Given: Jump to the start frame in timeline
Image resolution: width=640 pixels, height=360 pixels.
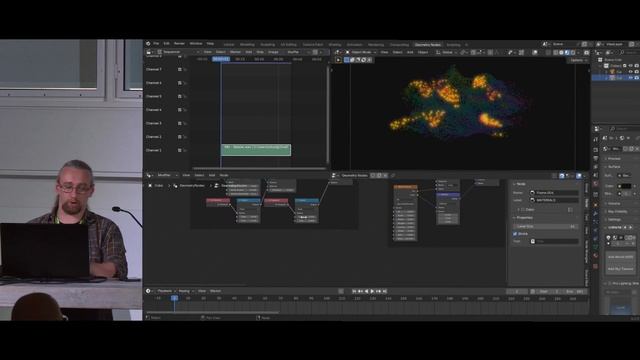Looking at the screenshot, I should (x=354, y=291).
